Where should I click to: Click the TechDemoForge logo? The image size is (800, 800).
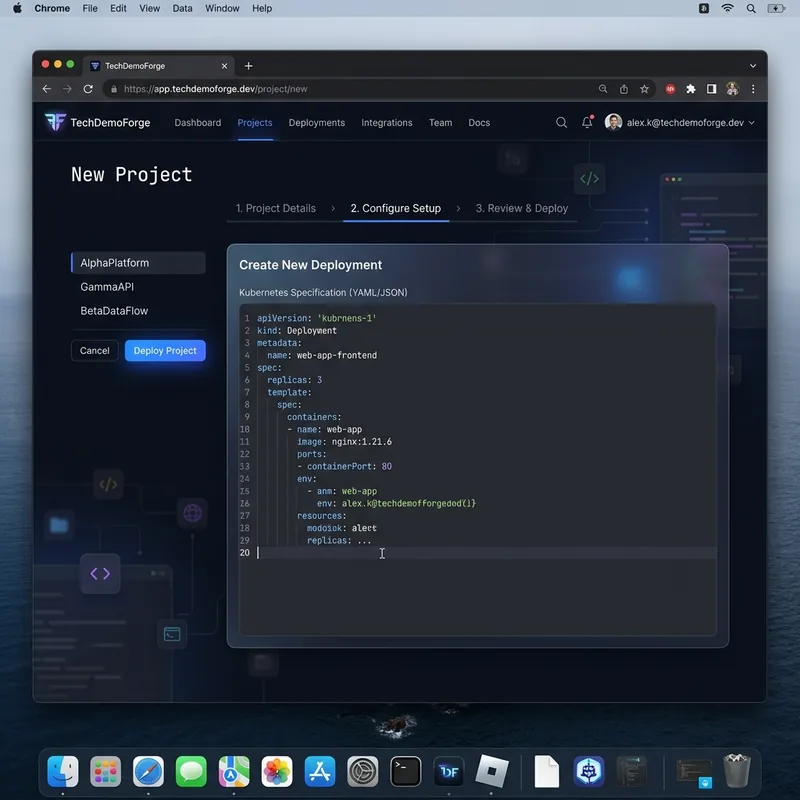[x=97, y=122]
